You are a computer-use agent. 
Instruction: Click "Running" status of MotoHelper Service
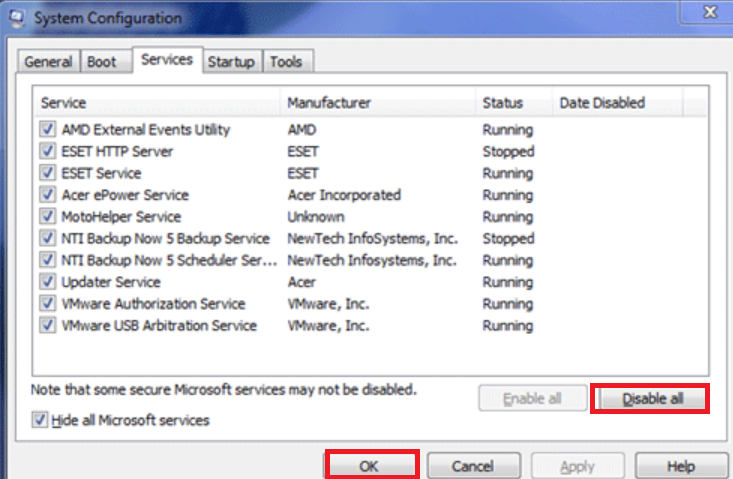point(508,217)
